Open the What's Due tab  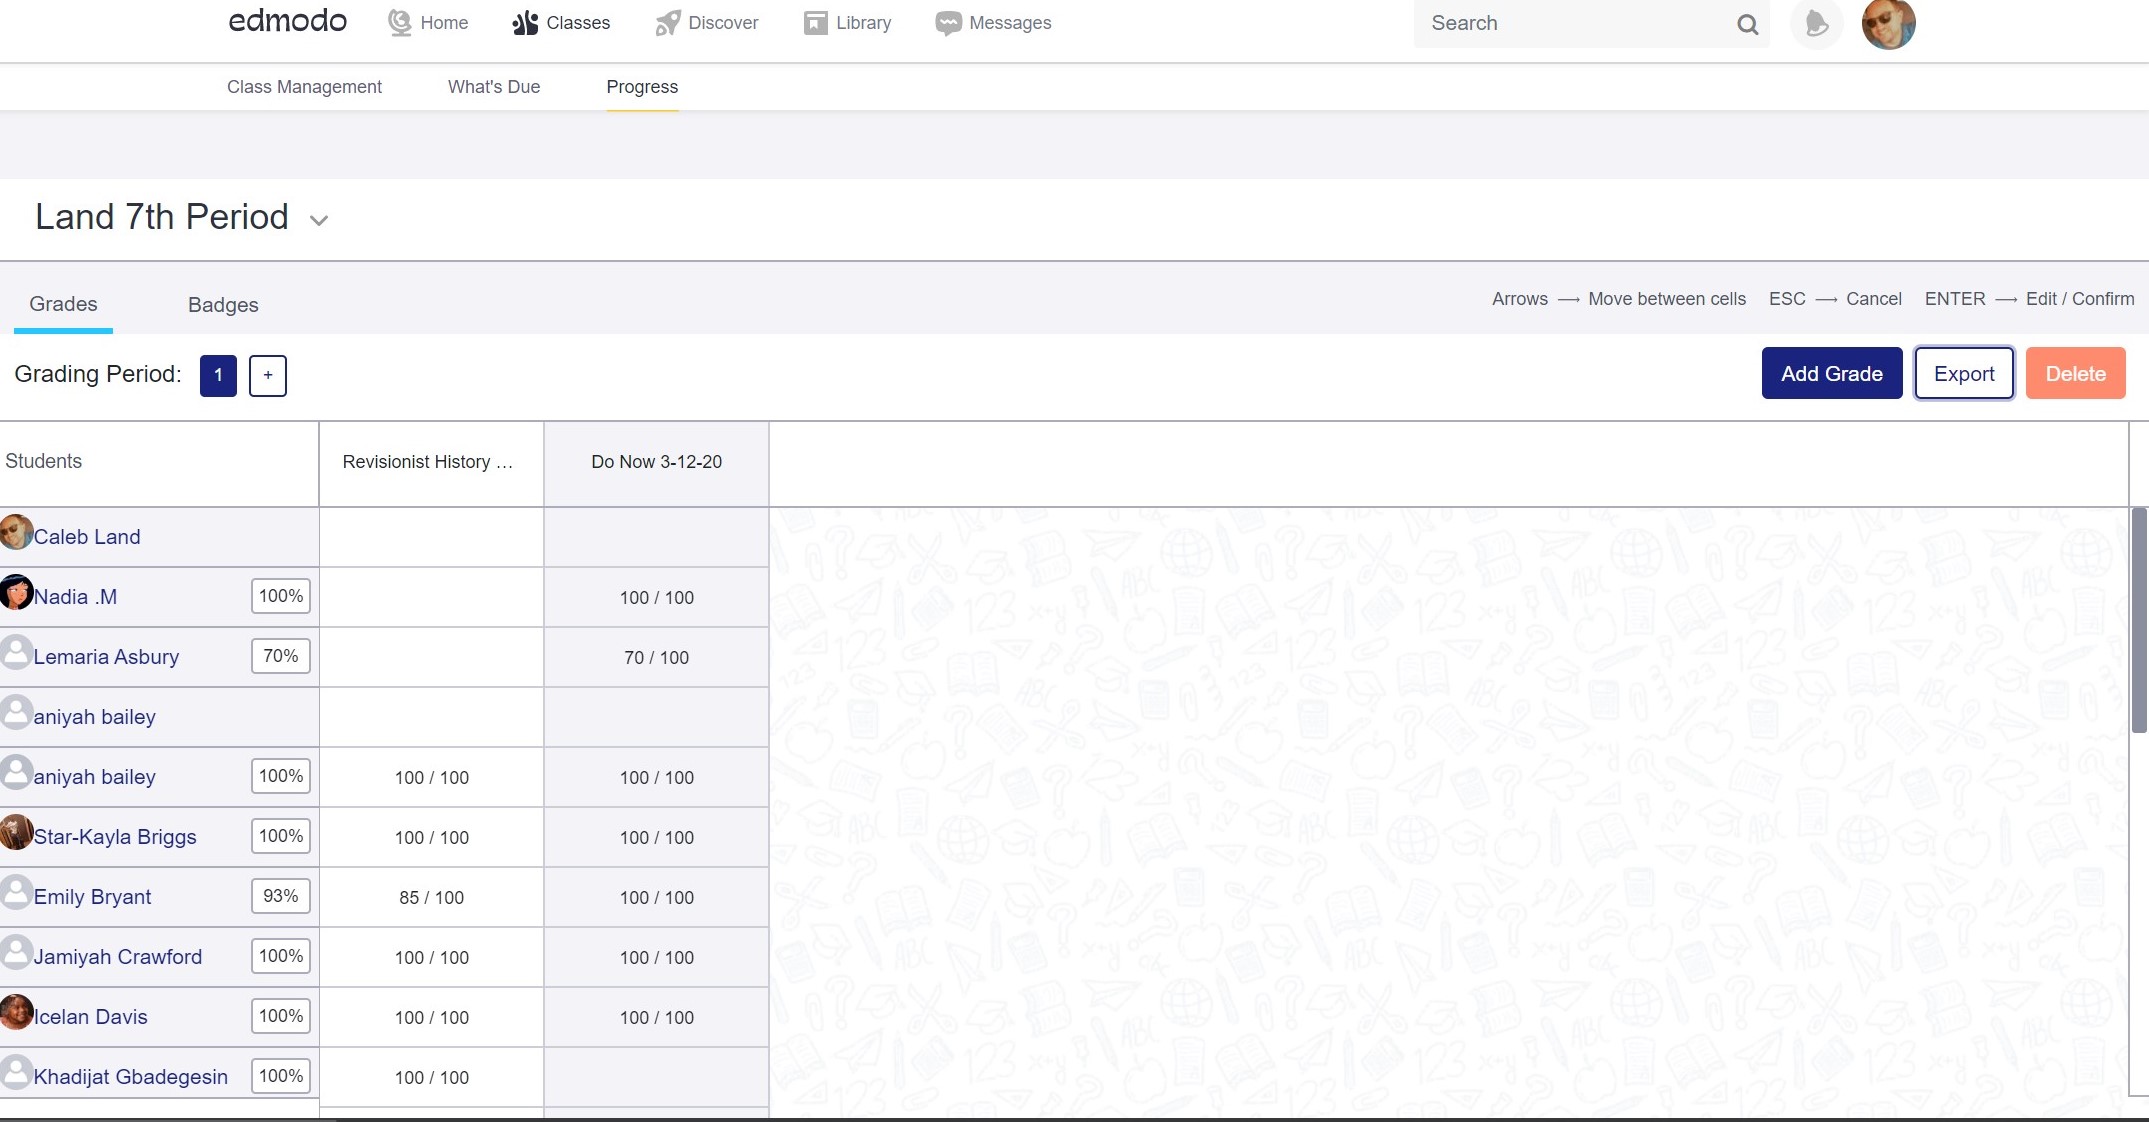494,87
